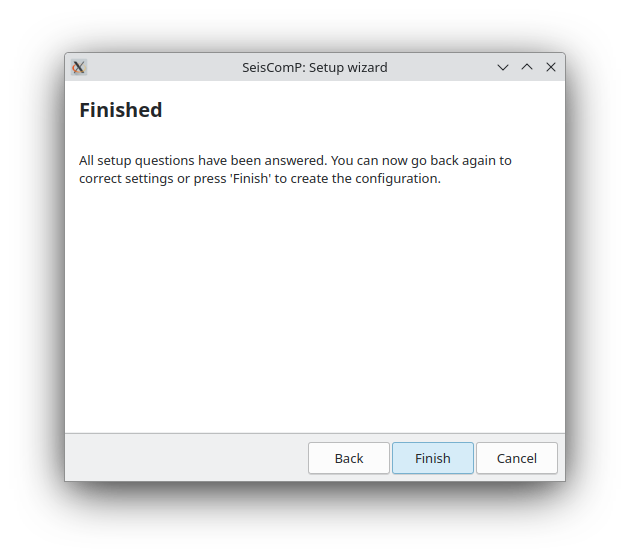
Task: Click Finish to create the configuration
Action: pyautogui.click(x=433, y=458)
